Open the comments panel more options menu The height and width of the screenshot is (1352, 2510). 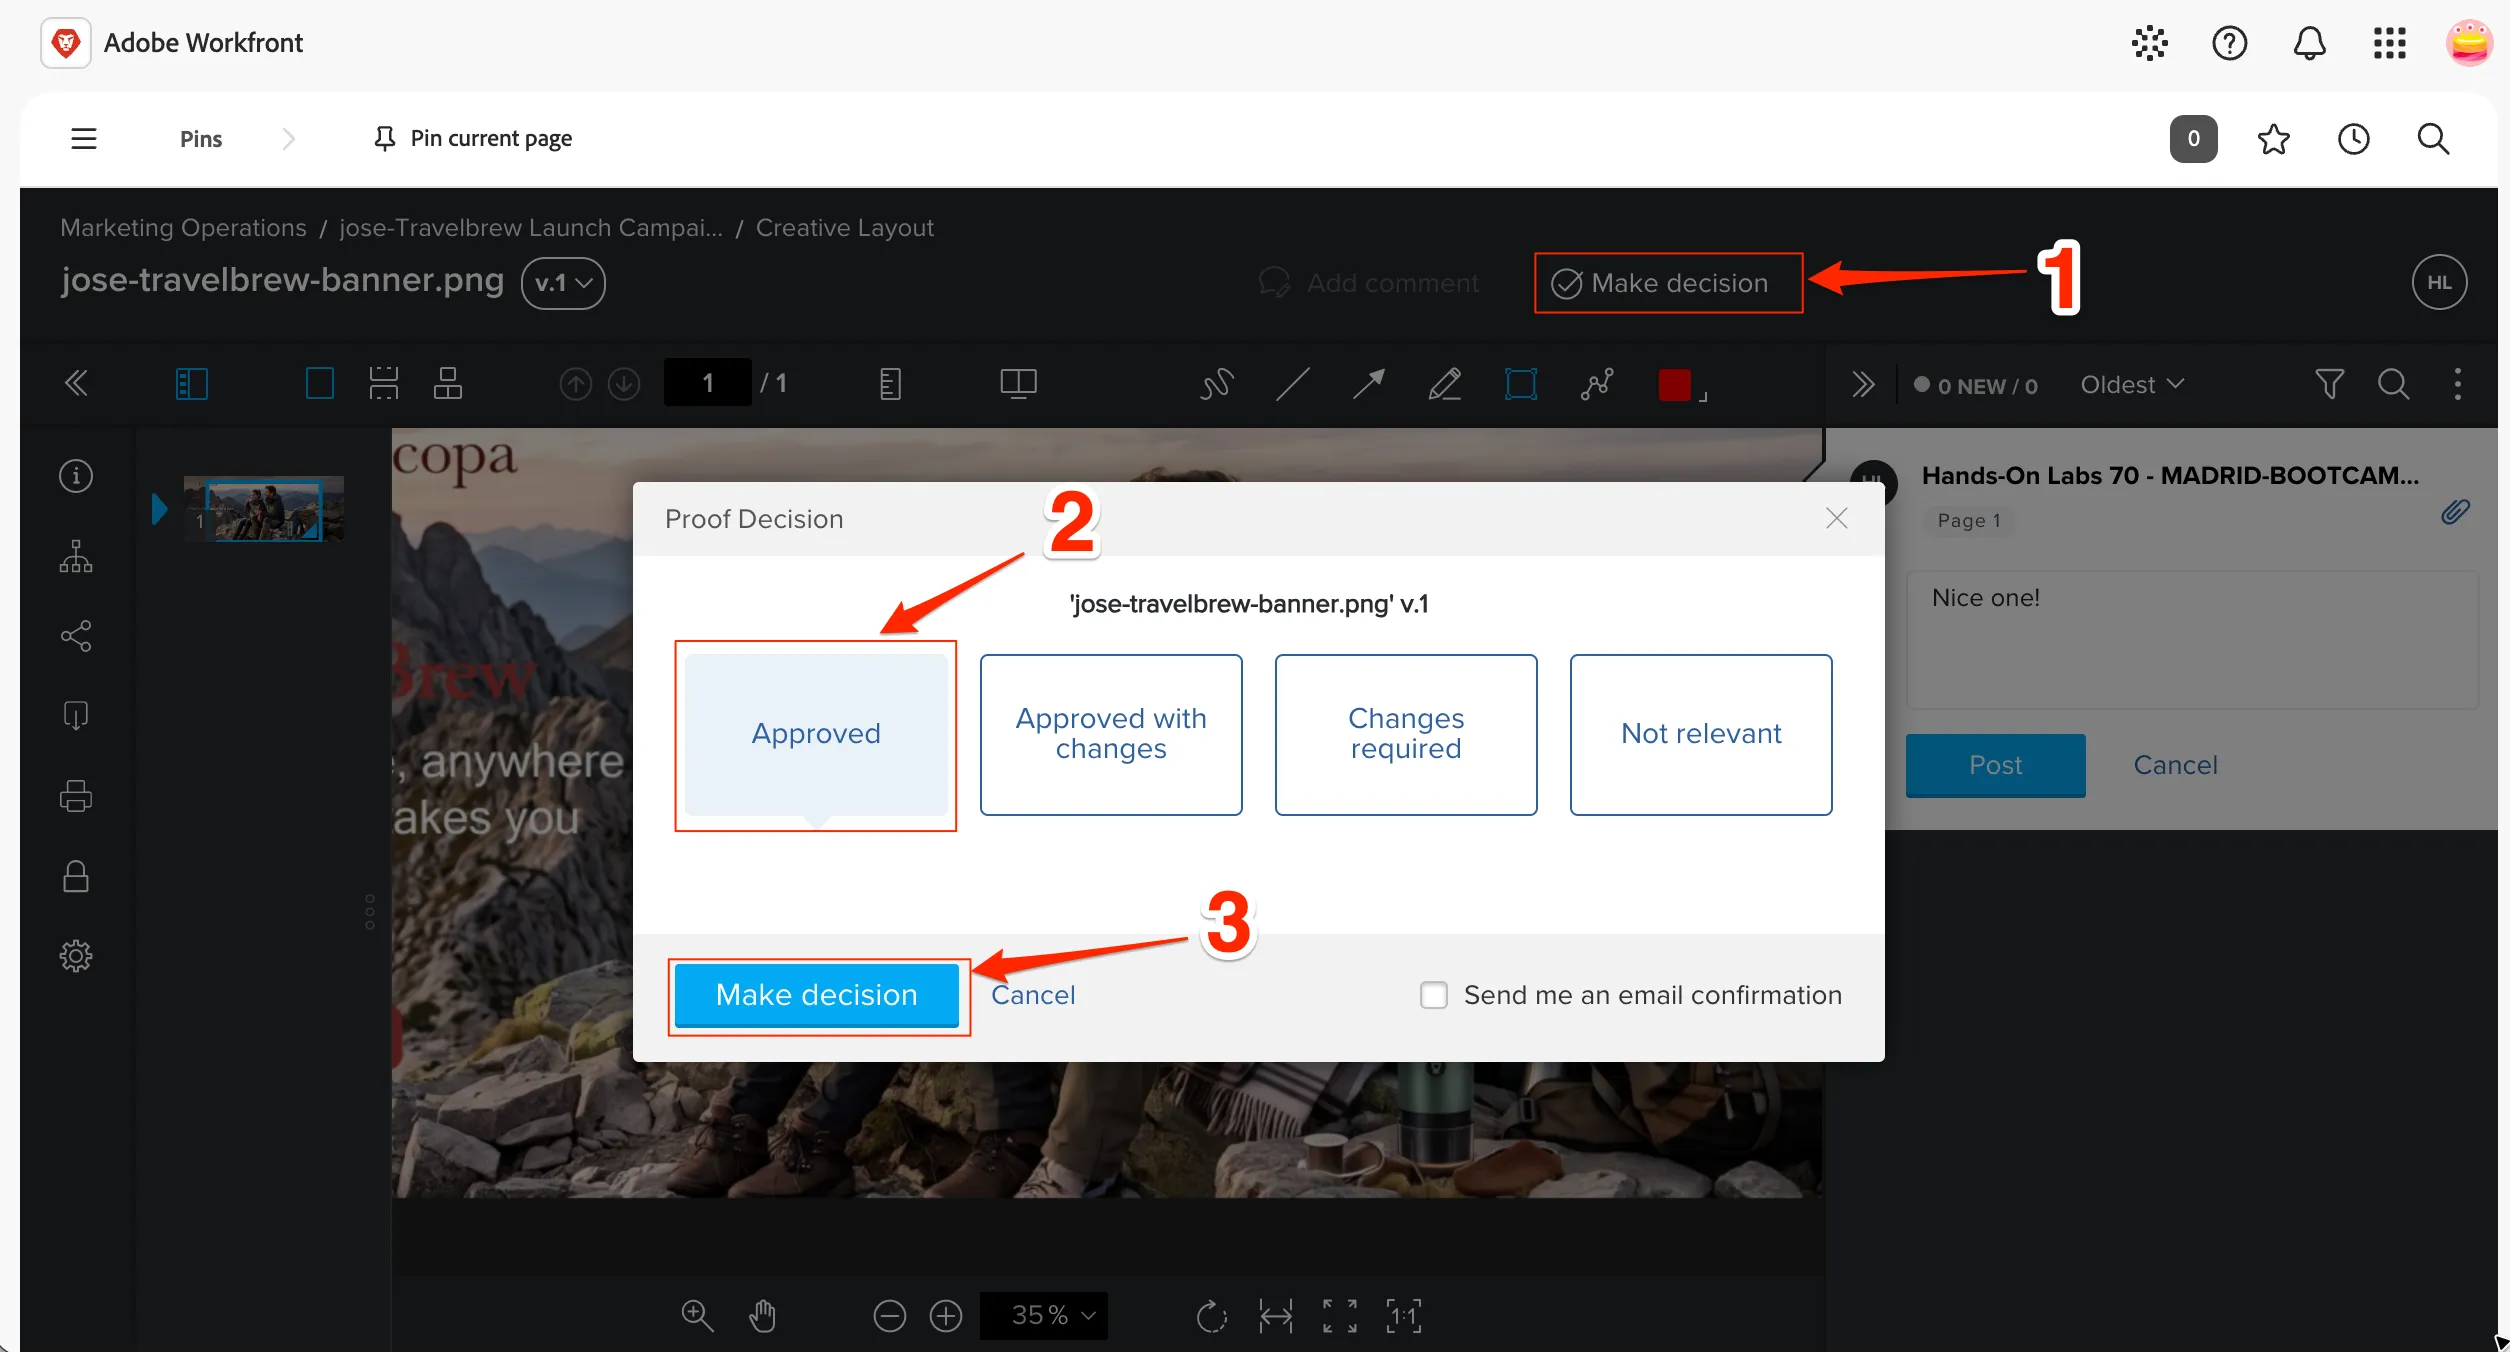2457,384
